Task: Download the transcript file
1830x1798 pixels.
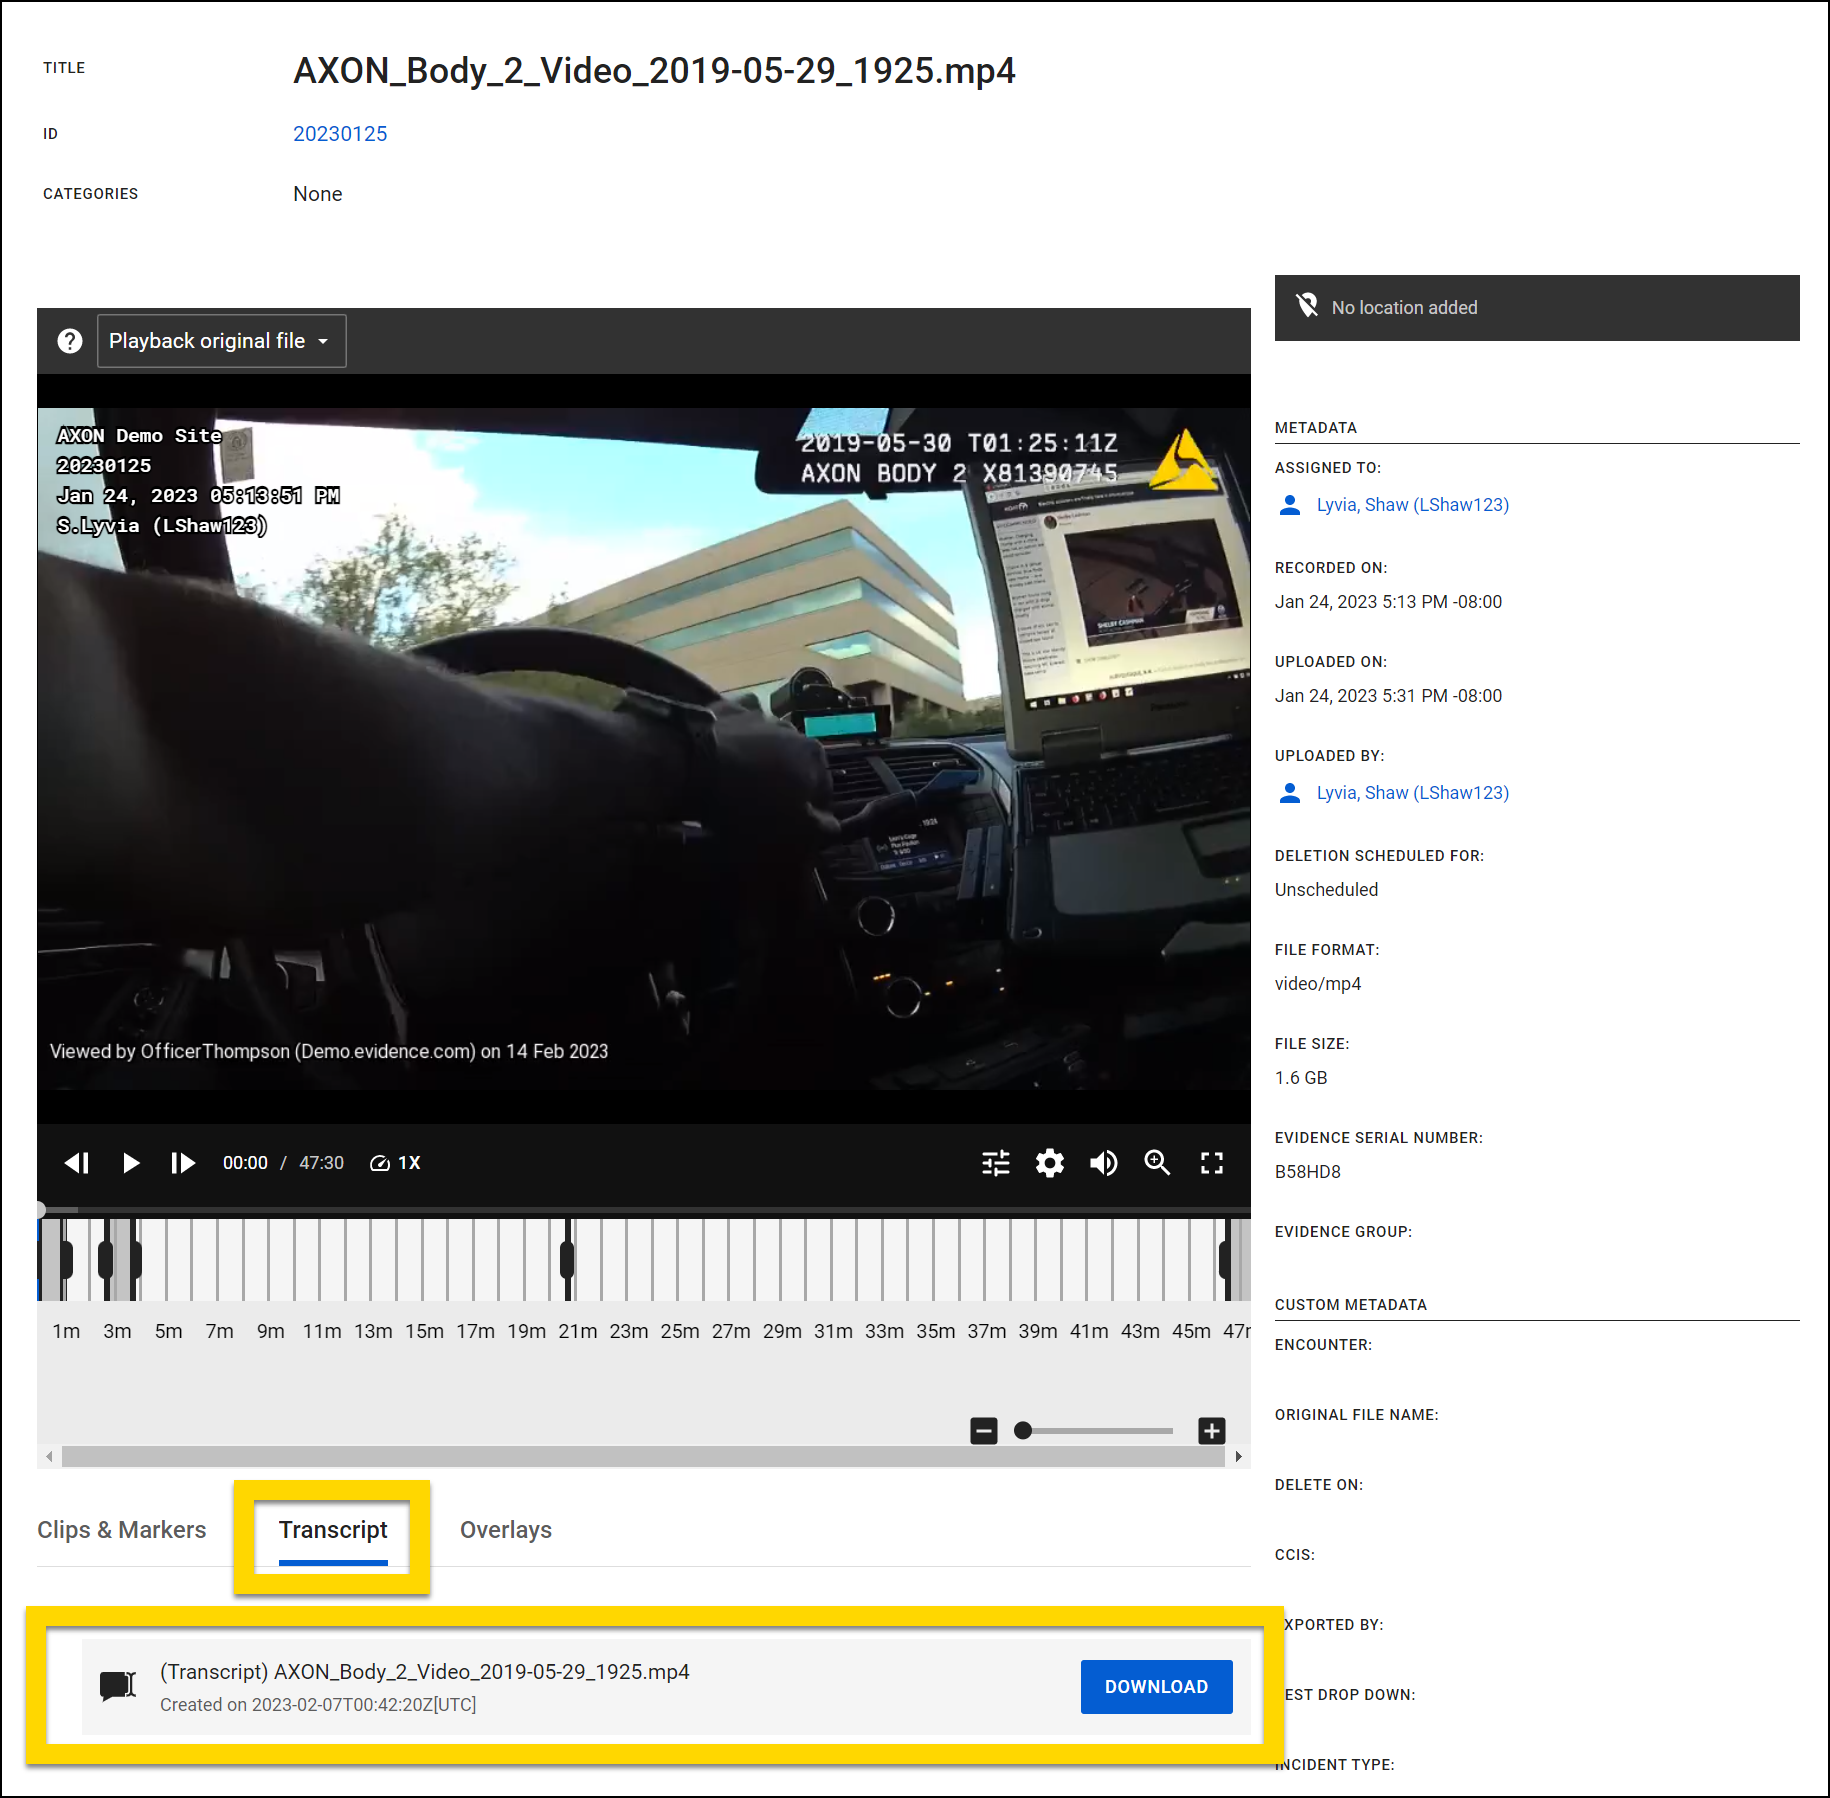Action: point(1156,1686)
